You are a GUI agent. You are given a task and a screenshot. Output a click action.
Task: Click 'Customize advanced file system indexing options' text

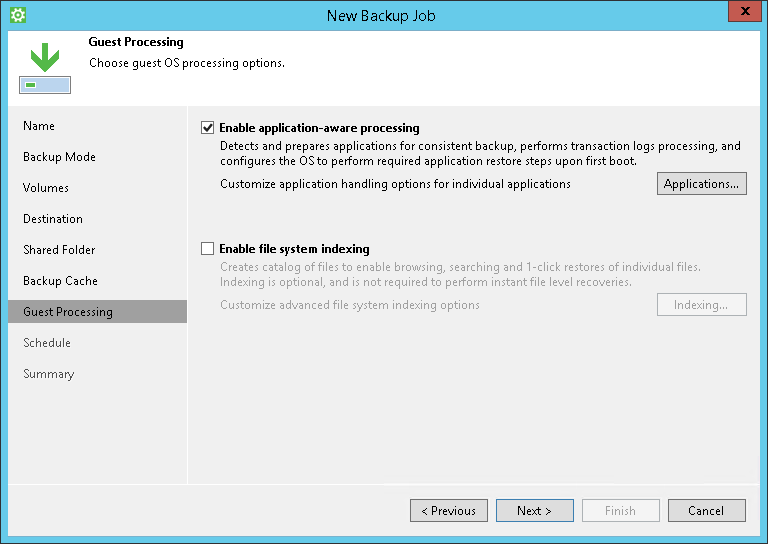[x=350, y=305]
